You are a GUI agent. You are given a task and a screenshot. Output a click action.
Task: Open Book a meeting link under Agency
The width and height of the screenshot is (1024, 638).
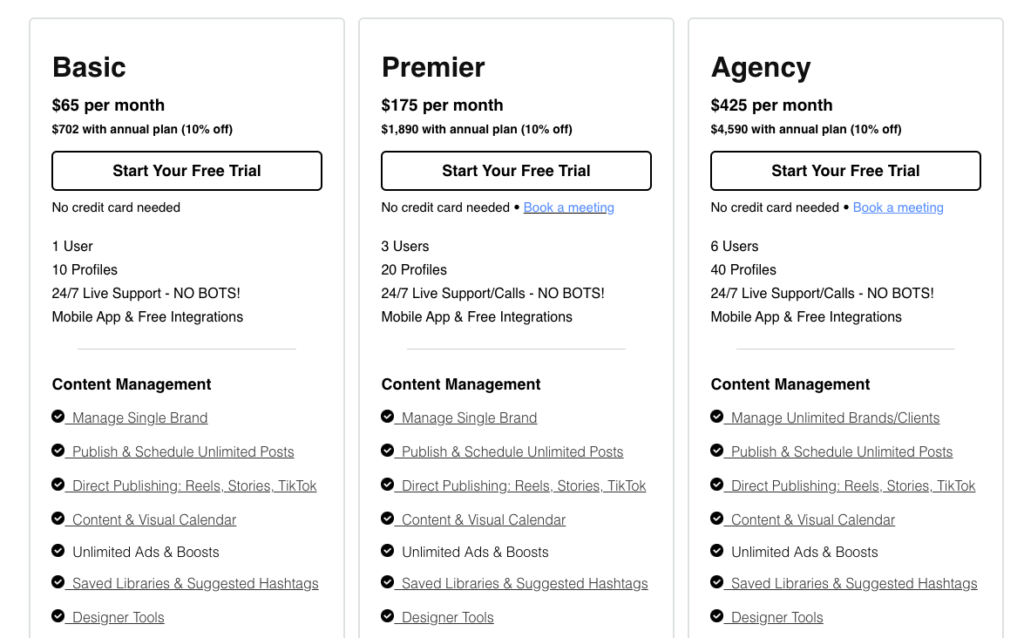pos(898,208)
